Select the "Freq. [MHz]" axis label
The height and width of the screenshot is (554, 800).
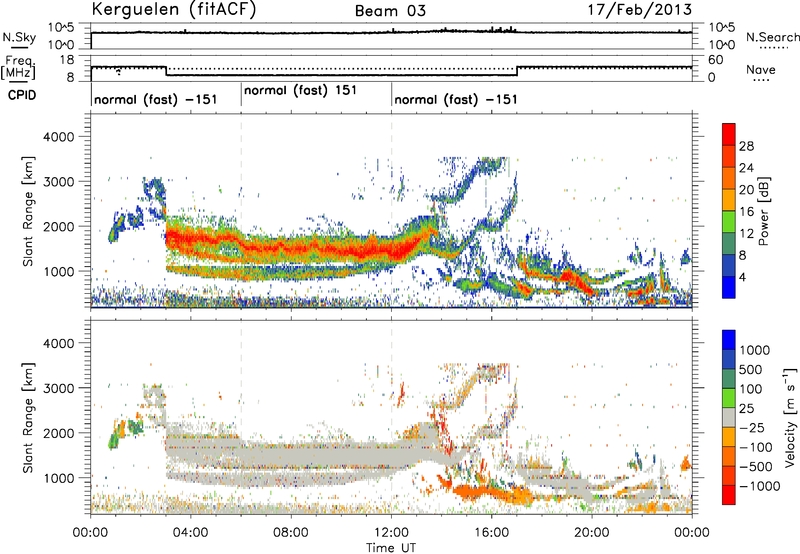[x=20, y=67]
